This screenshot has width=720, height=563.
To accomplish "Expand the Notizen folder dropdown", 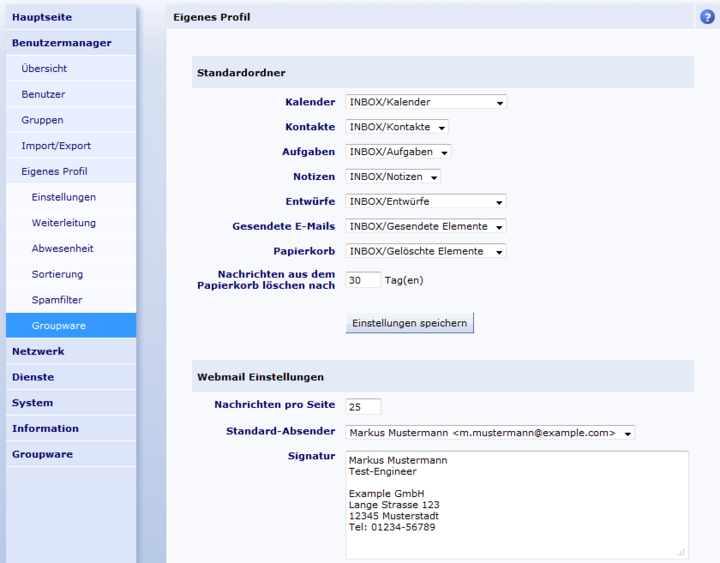I will click(394, 176).
